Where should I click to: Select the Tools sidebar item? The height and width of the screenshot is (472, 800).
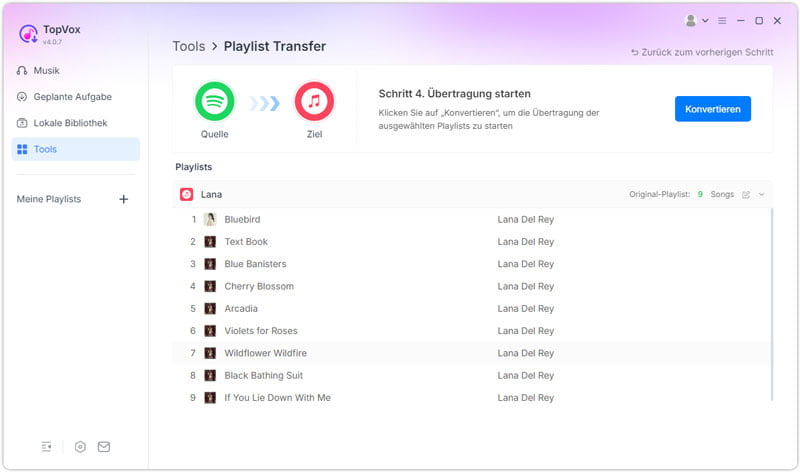(76, 149)
